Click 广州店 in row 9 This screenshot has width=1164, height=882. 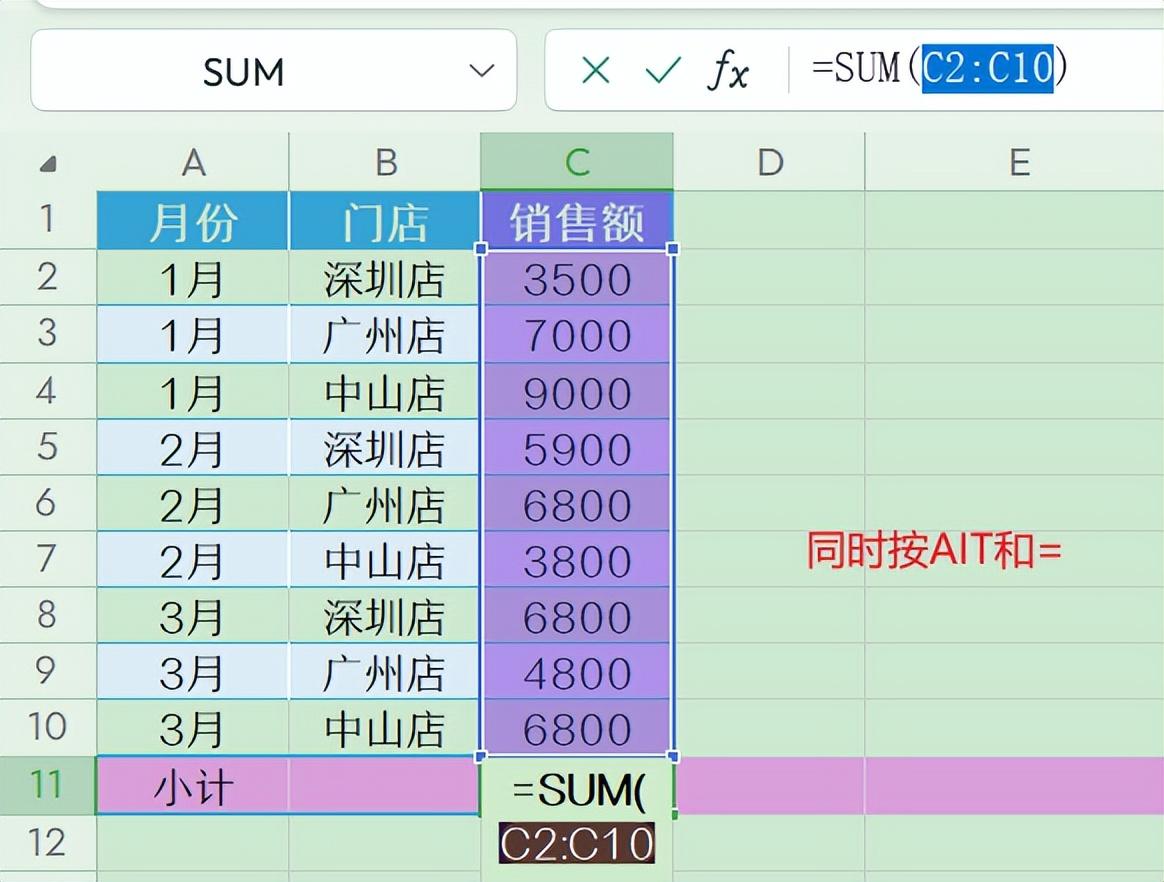[385, 672]
